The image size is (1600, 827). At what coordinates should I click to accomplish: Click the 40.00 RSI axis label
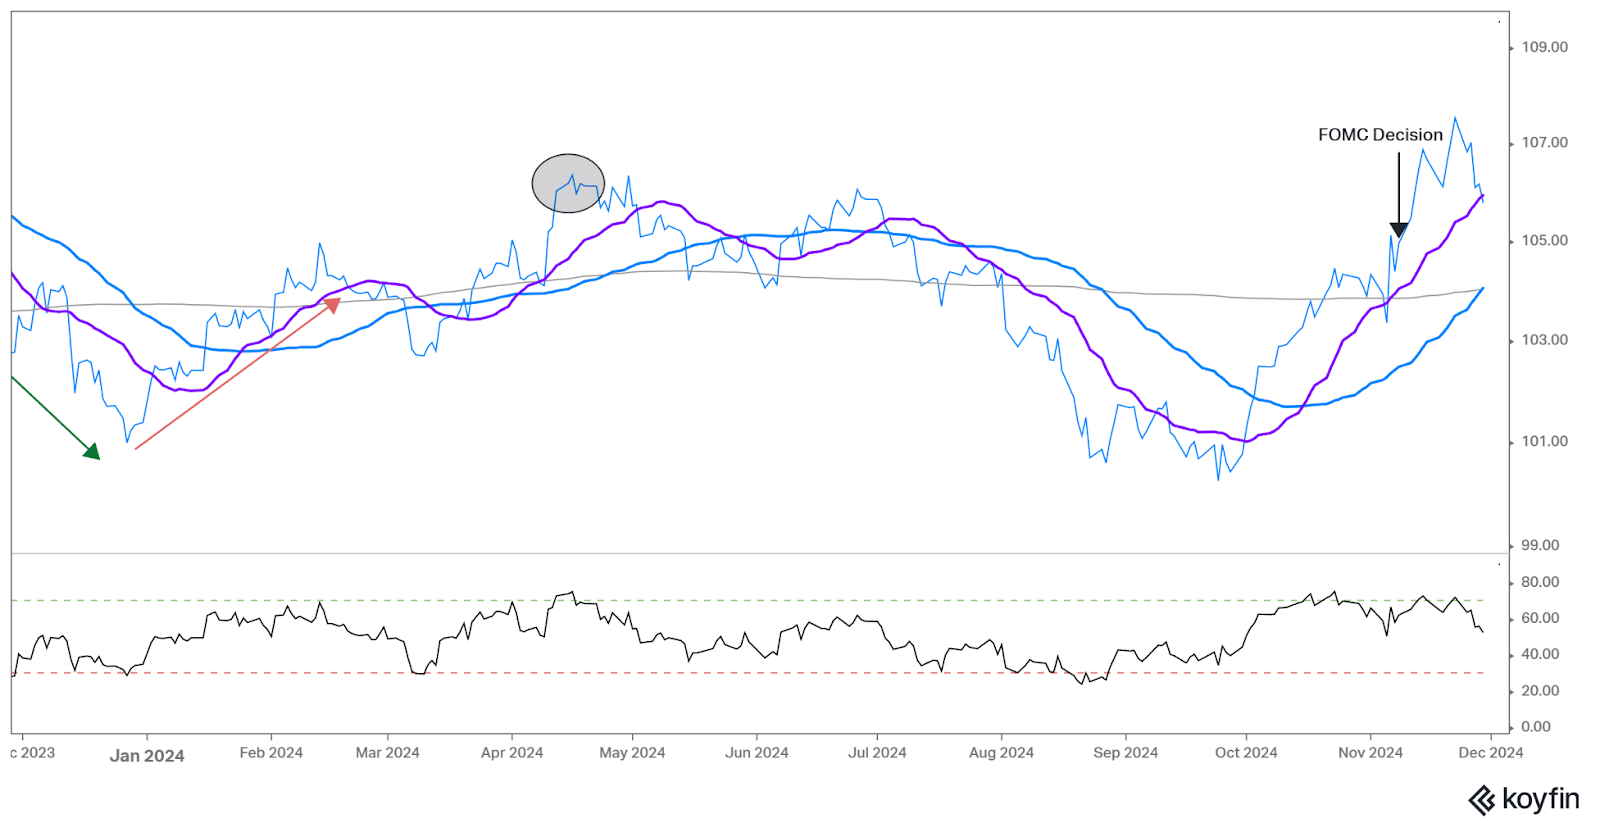coord(1540,654)
